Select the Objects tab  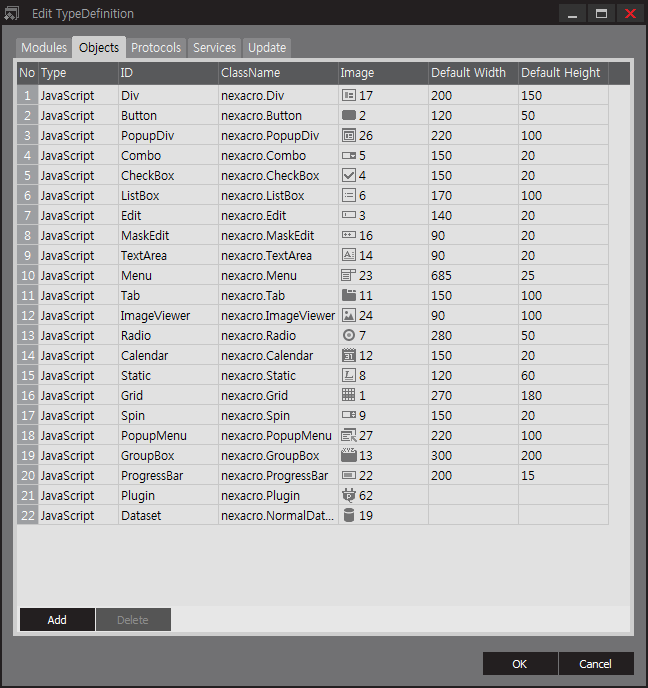tap(99, 47)
